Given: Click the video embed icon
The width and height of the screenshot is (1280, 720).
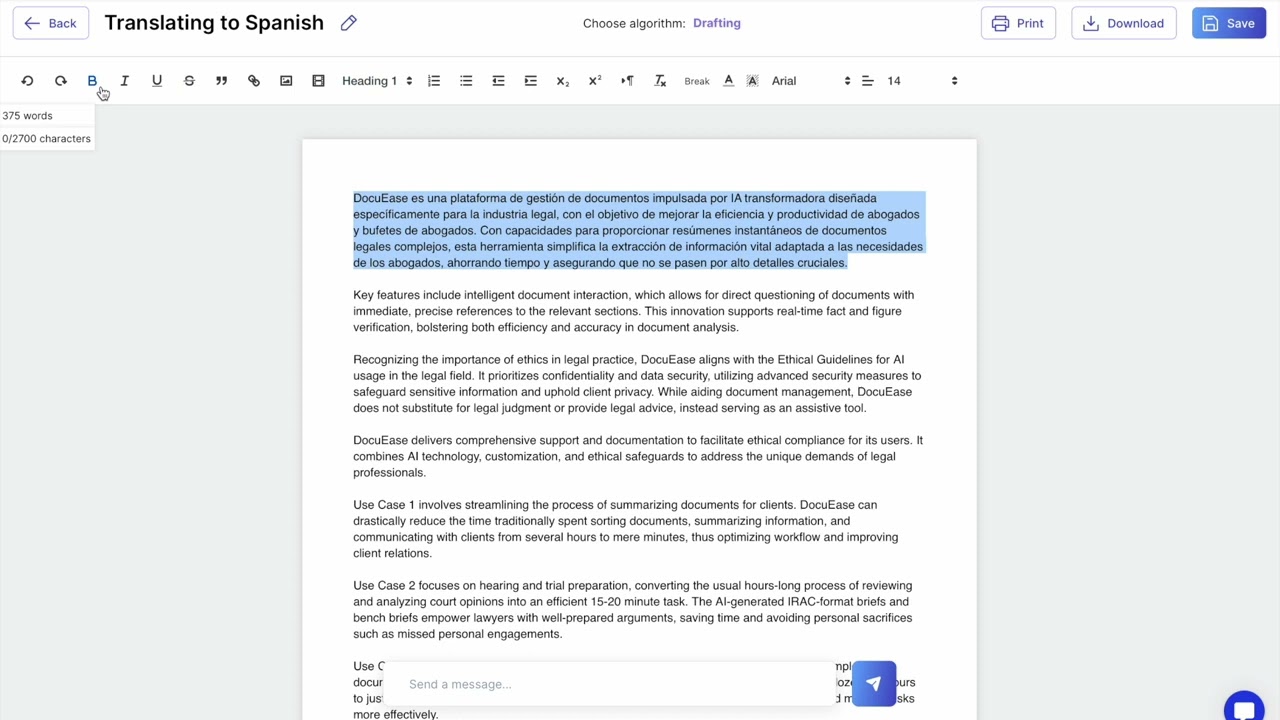Looking at the screenshot, I should point(318,81).
